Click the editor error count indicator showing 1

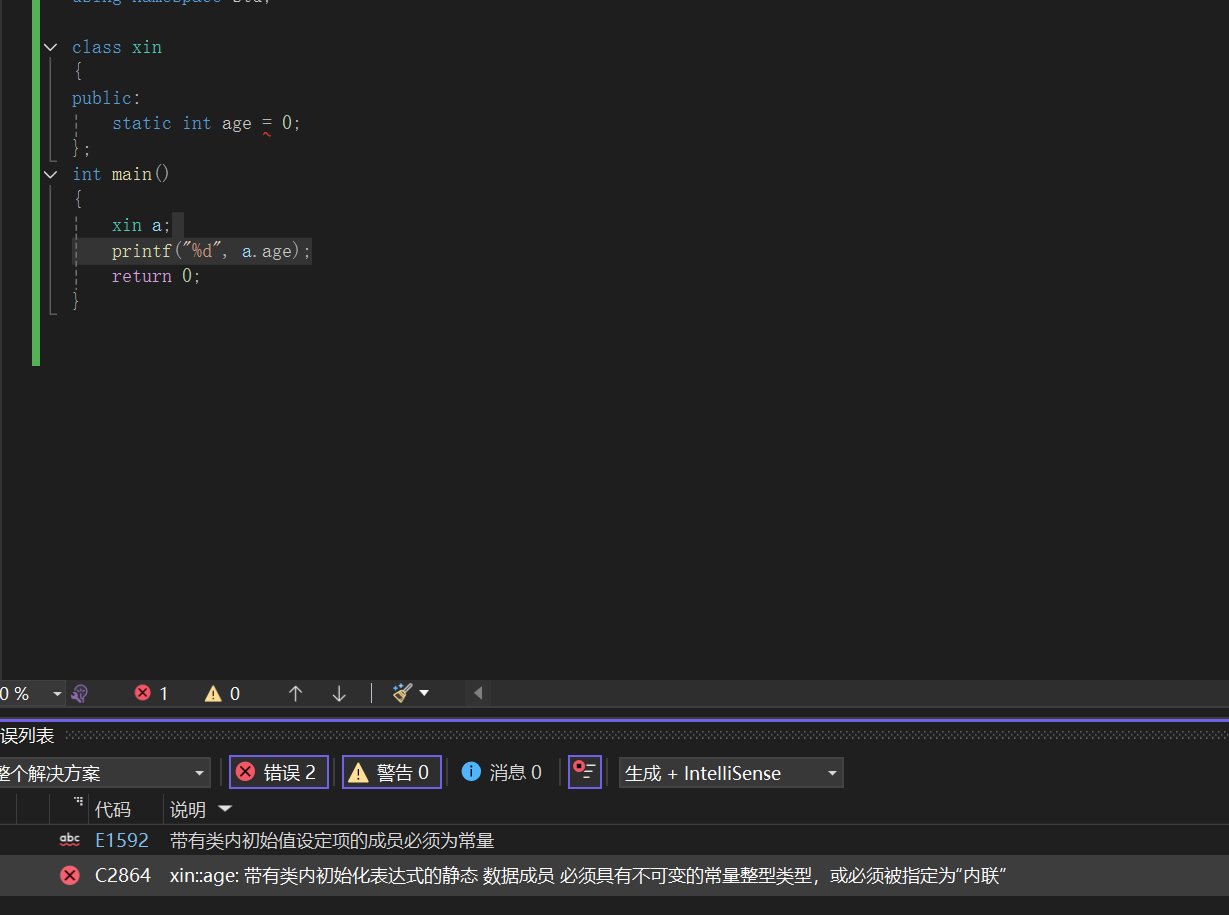point(151,693)
